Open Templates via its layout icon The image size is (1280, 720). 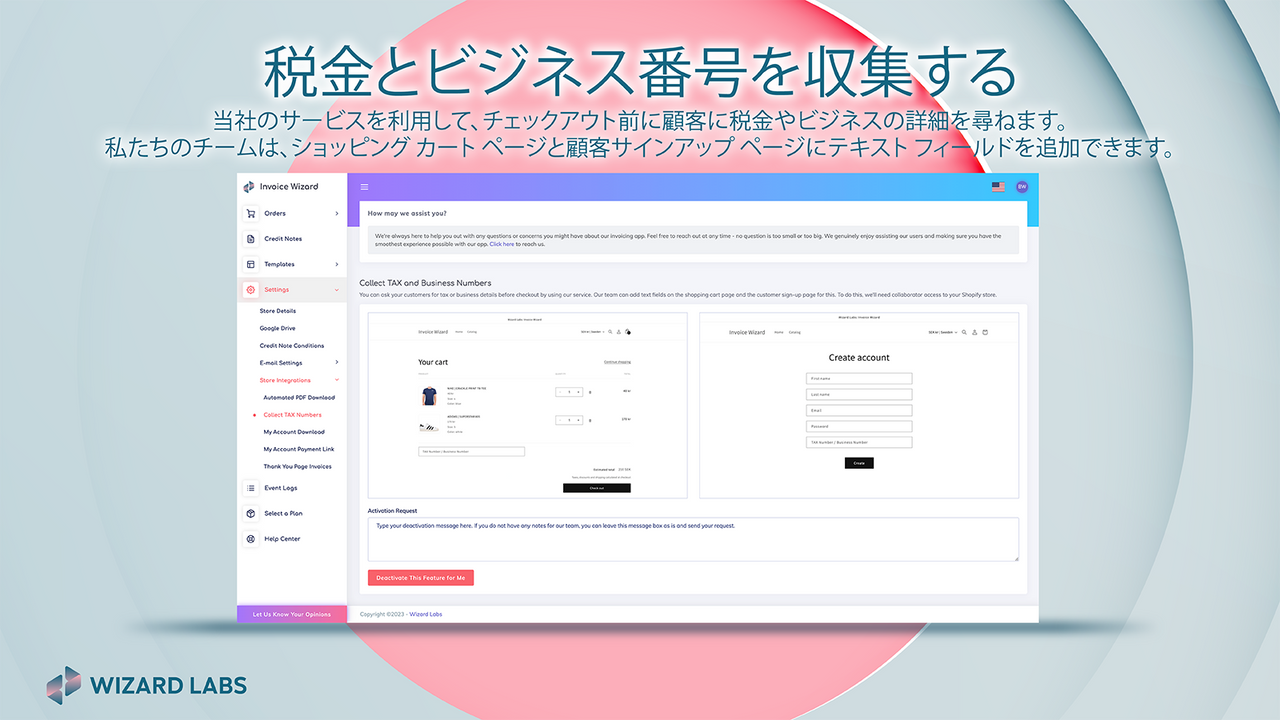[250, 264]
